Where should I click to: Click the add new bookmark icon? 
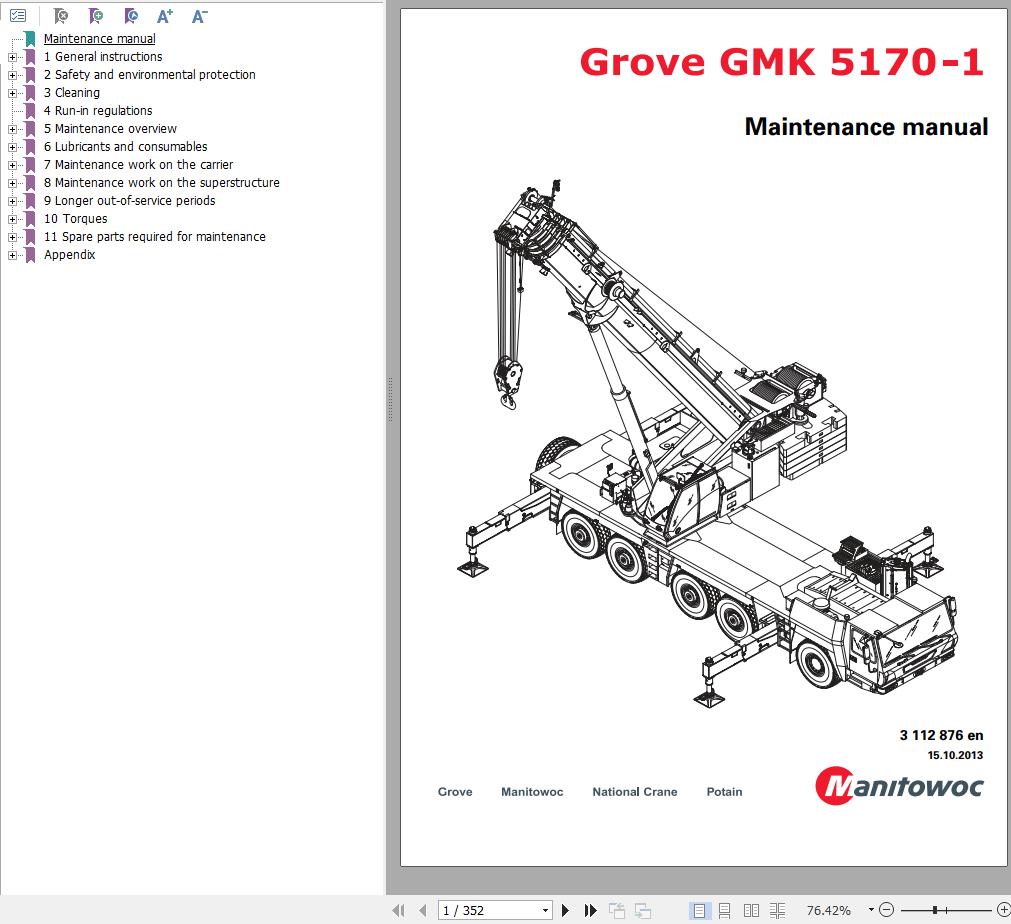click(x=95, y=15)
